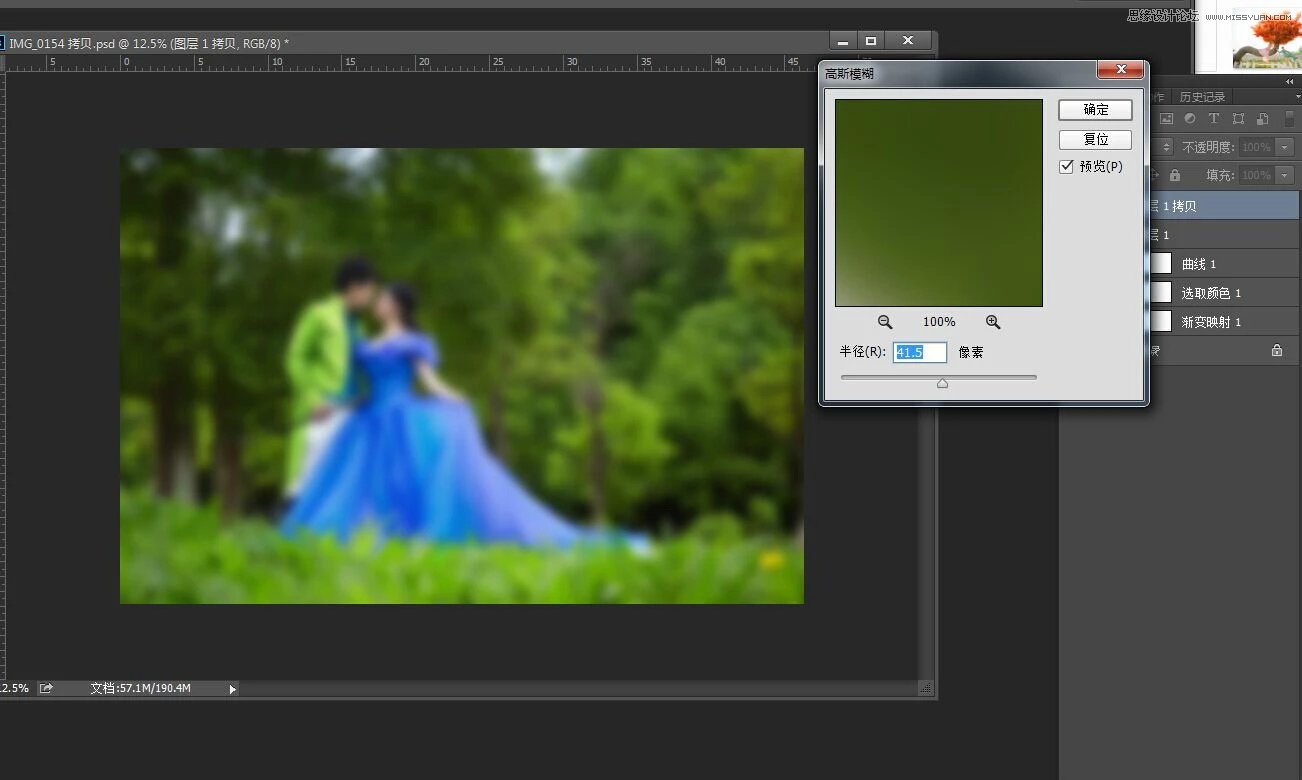Switch to the 历史记录 history tab
This screenshot has height=780, width=1302.
point(1201,97)
